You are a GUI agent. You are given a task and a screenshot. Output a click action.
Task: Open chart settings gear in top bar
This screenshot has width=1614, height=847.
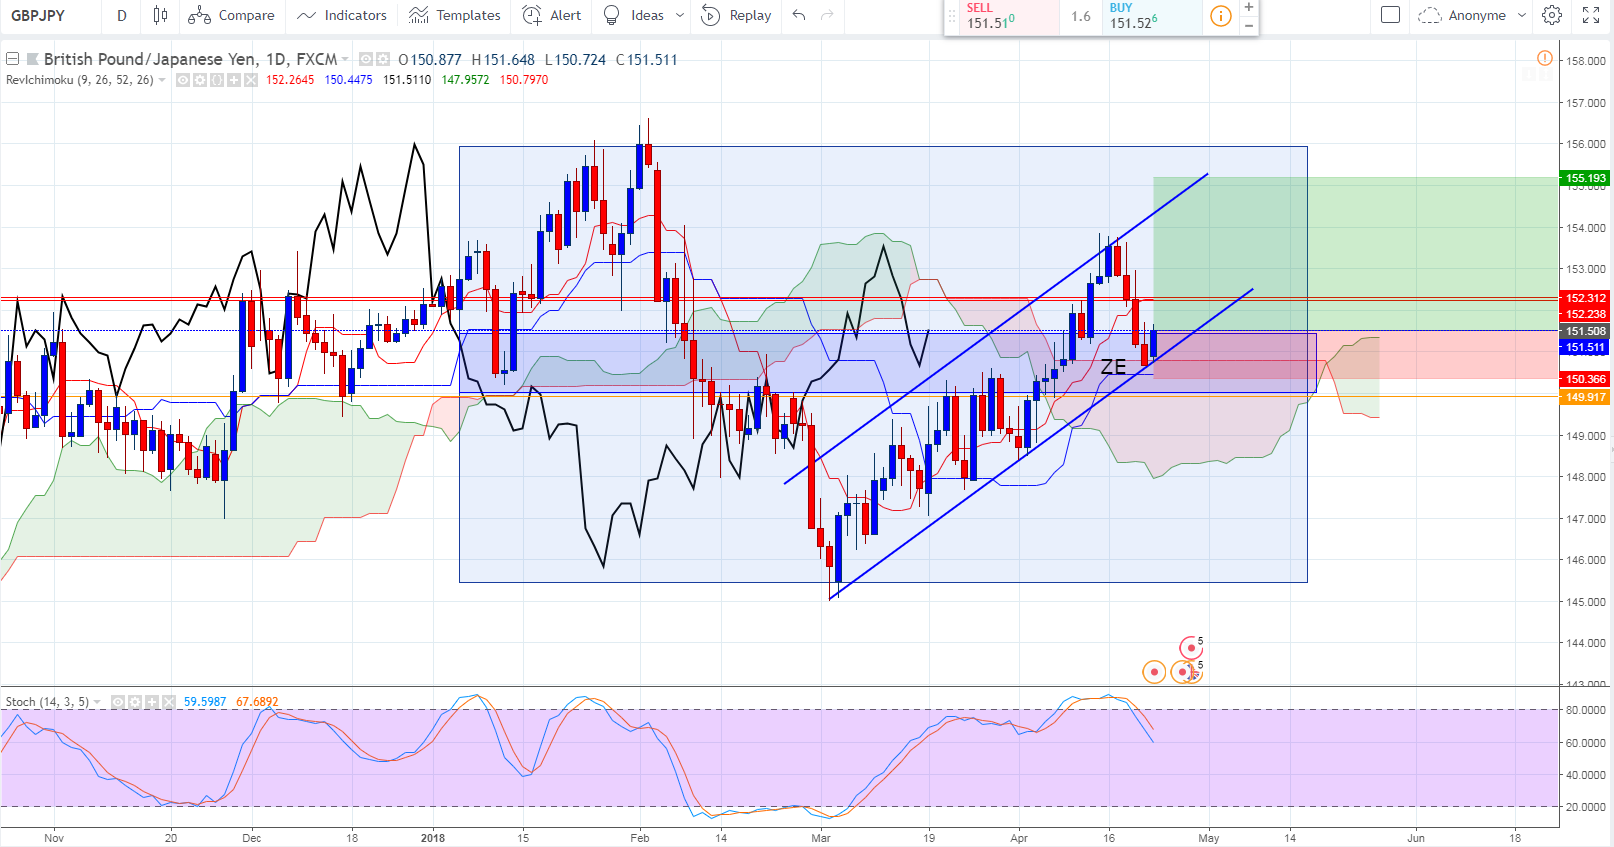[x=1552, y=15]
